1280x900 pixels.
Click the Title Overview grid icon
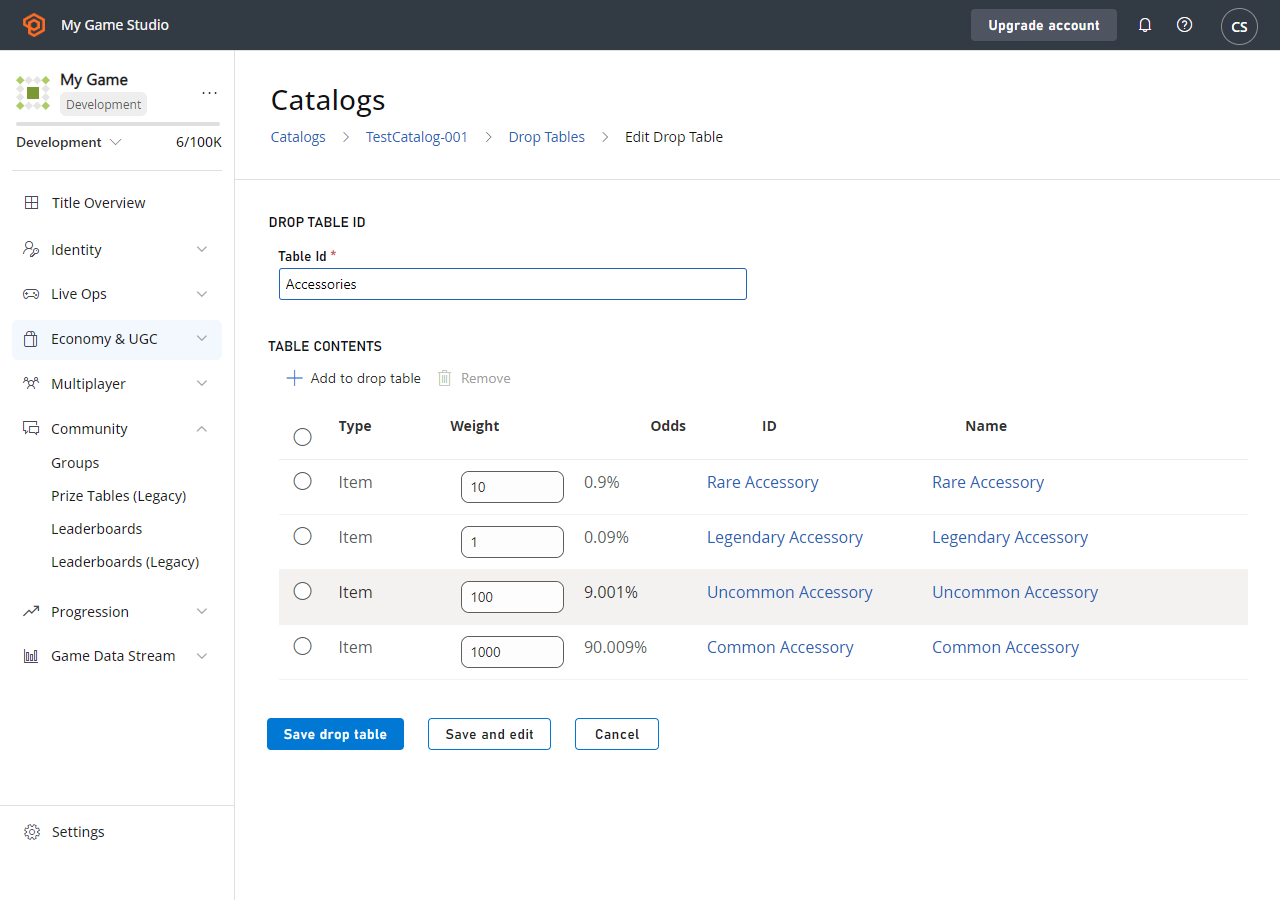tap(31, 203)
